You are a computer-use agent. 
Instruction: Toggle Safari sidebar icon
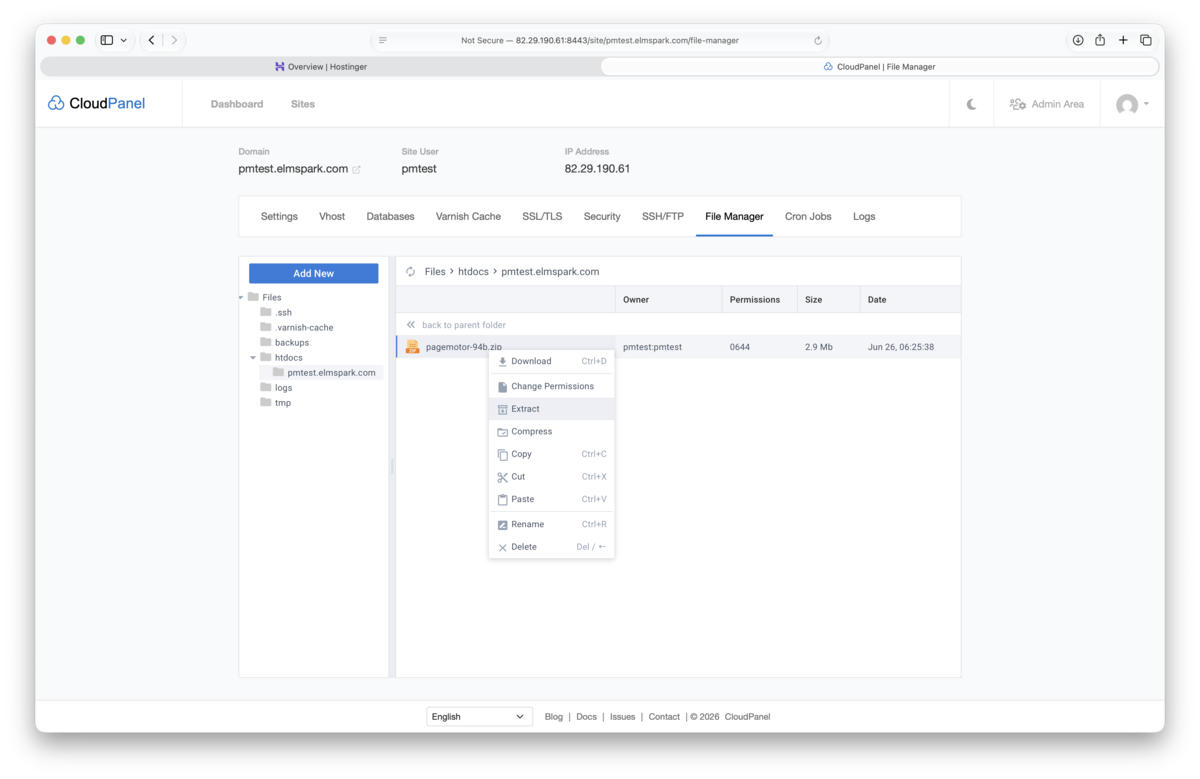click(x=107, y=40)
